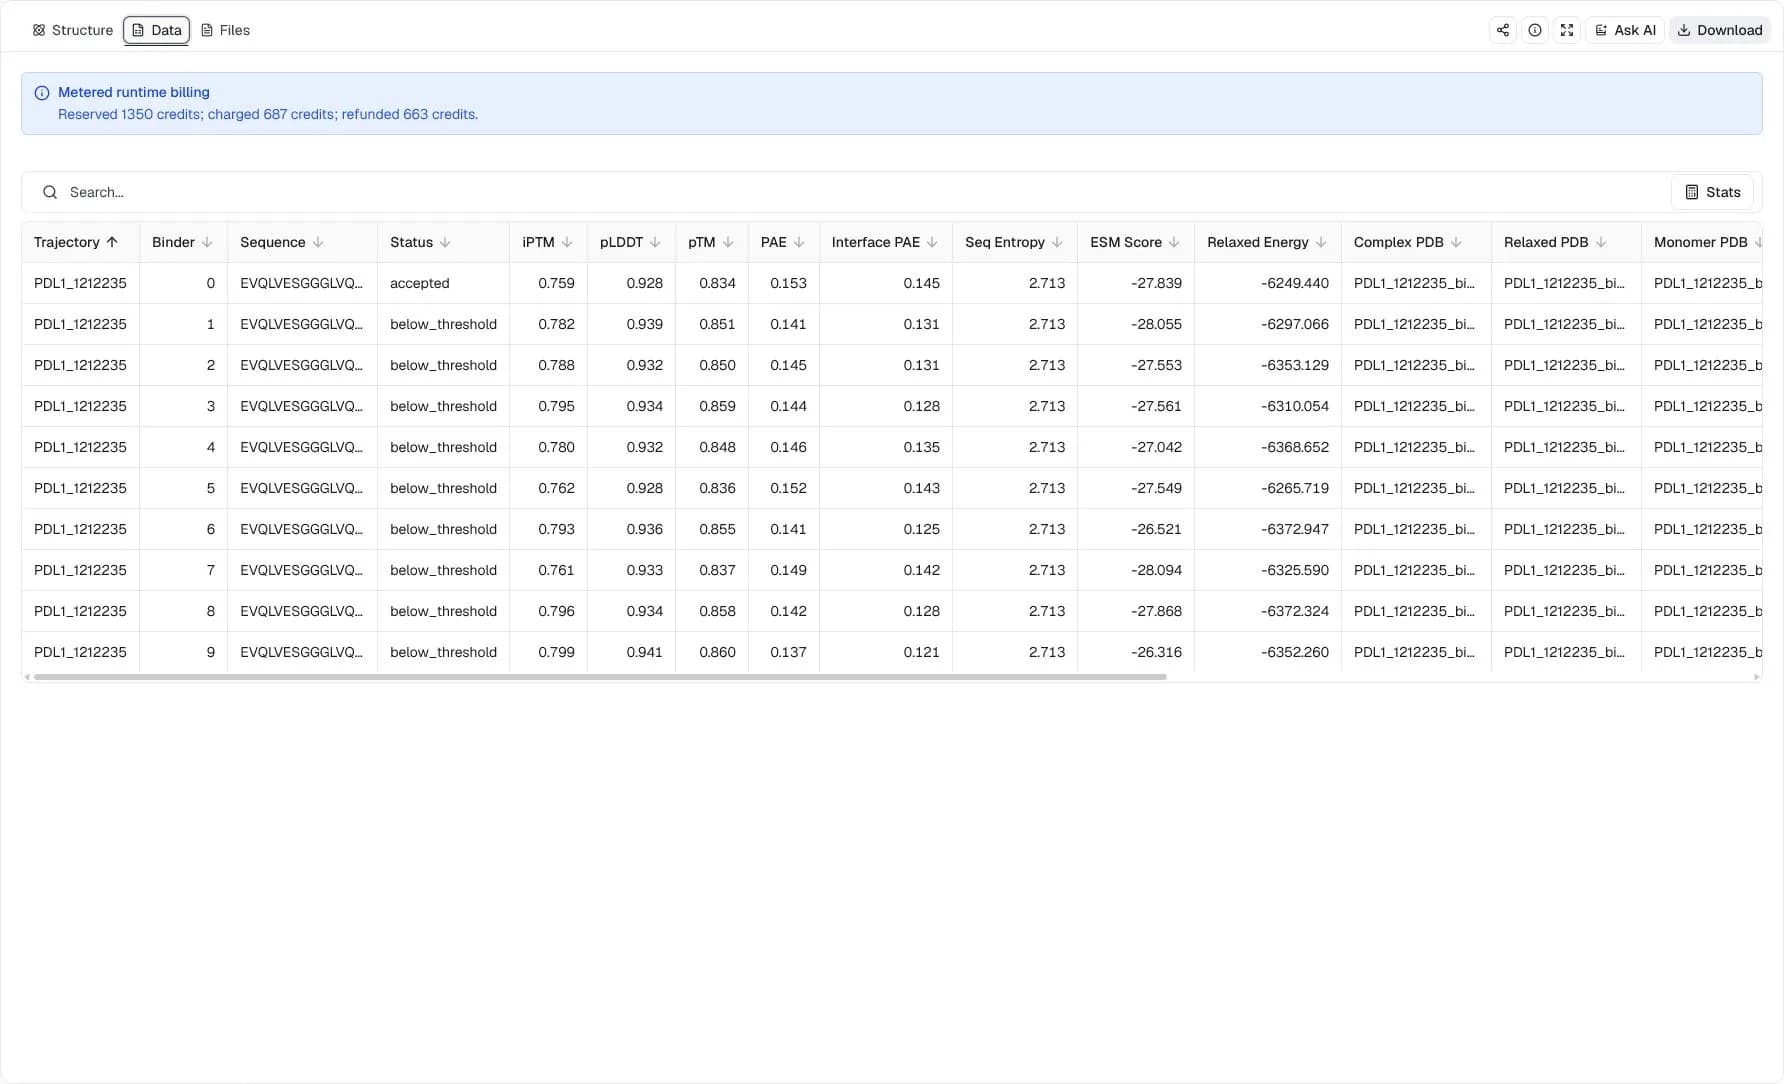The width and height of the screenshot is (1784, 1084).
Task: Open the Stats panel button
Action: pyautogui.click(x=1712, y=192)
